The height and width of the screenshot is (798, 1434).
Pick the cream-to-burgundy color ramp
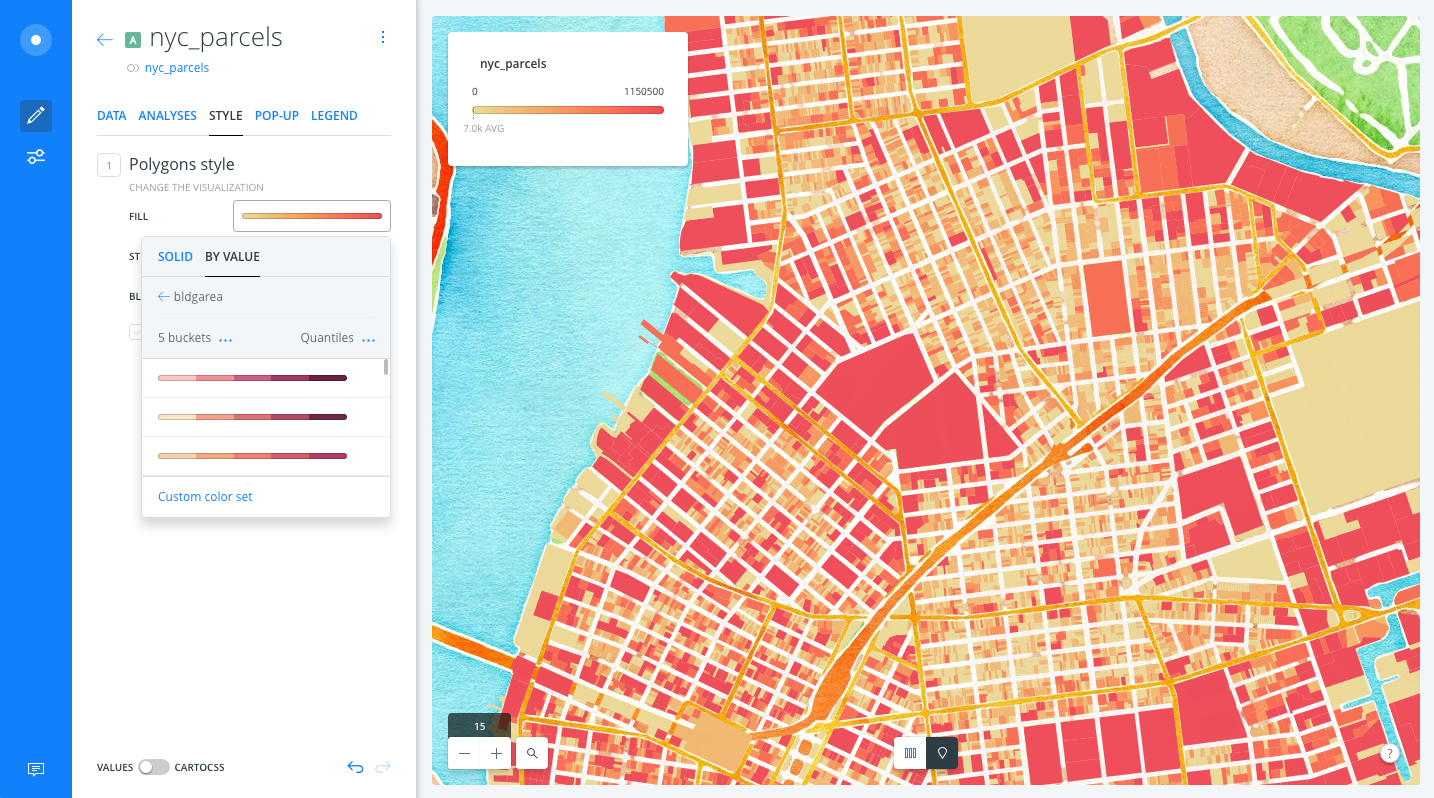pyautogui.click(x=253, y=417)
